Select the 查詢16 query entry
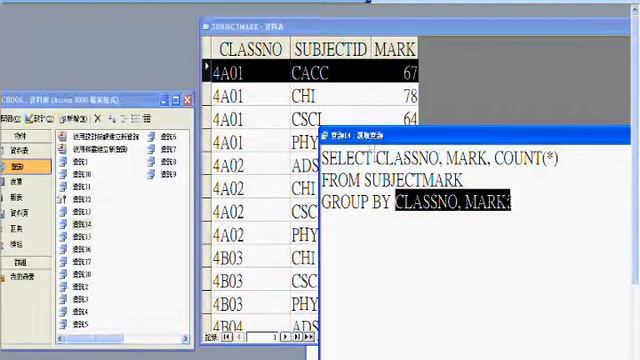This screenshot has width=640, height=360. pos(76,249)
